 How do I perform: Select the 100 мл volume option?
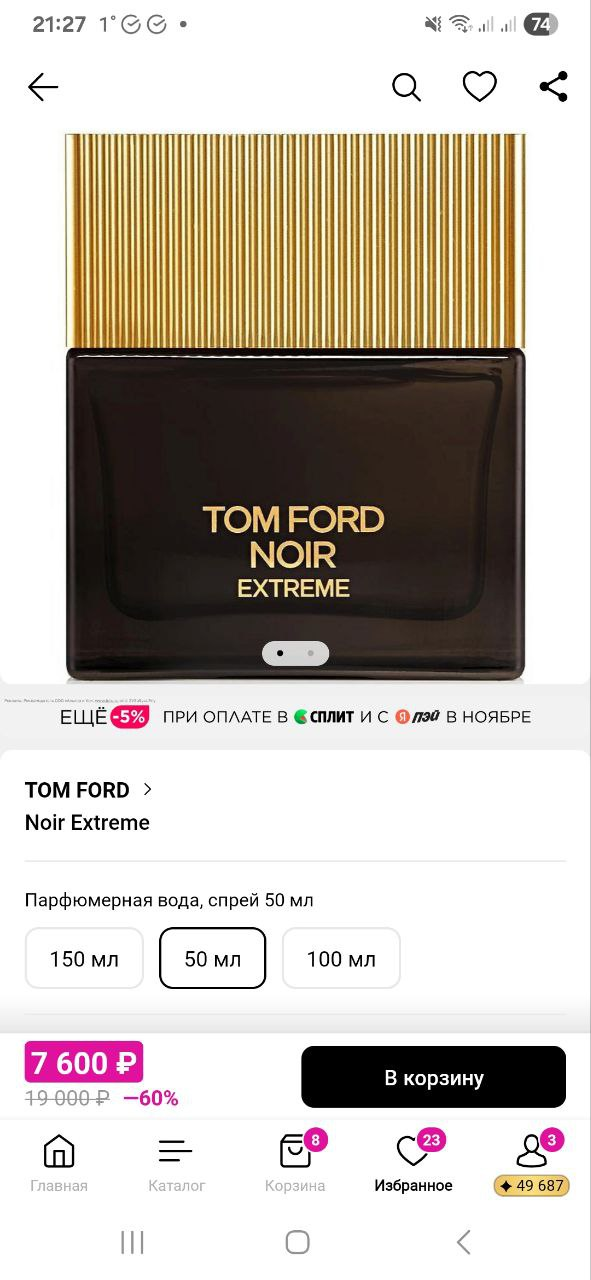(x=341, y=959)
